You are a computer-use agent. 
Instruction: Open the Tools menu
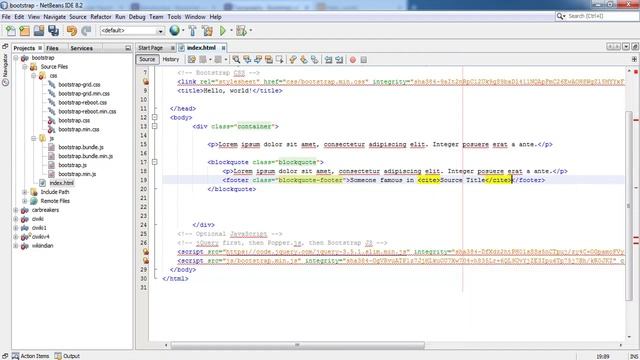pyautogui.click(x=174, y=17)
